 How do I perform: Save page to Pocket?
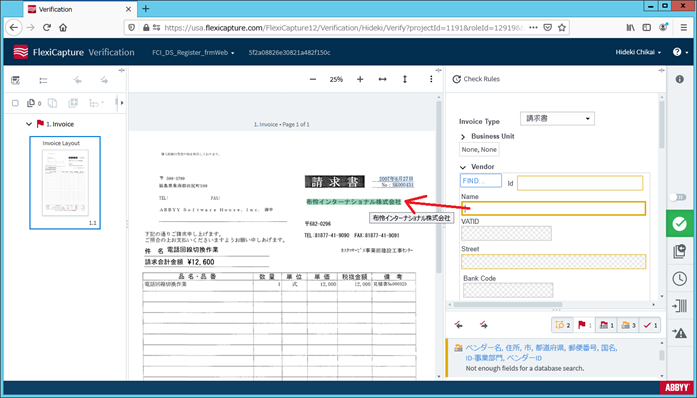(548, 28)
